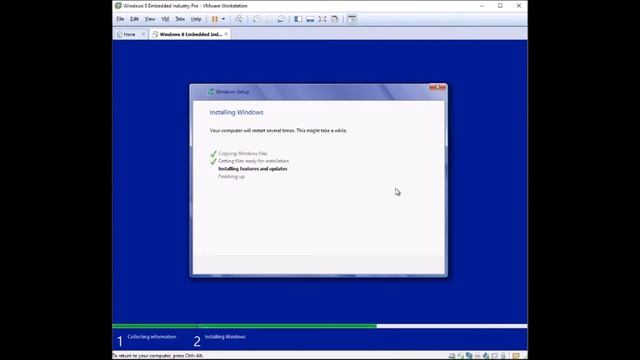The height and width of the screenshot is (360, 640).
Task: Open the Tabs menu
Action: click(180, 19)
